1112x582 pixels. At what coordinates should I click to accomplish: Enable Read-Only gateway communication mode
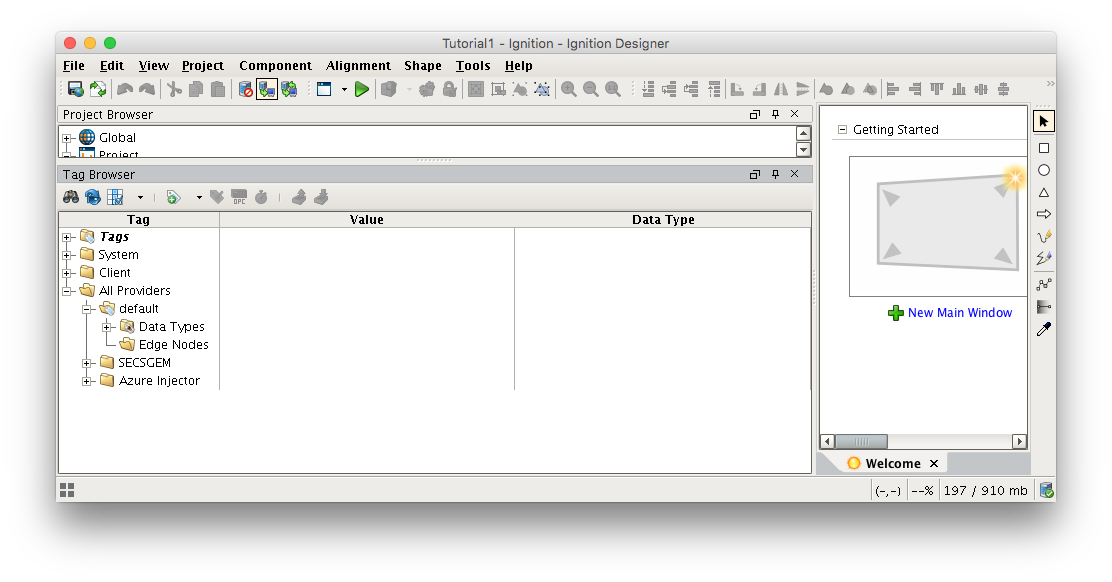[x=267, y=89]
